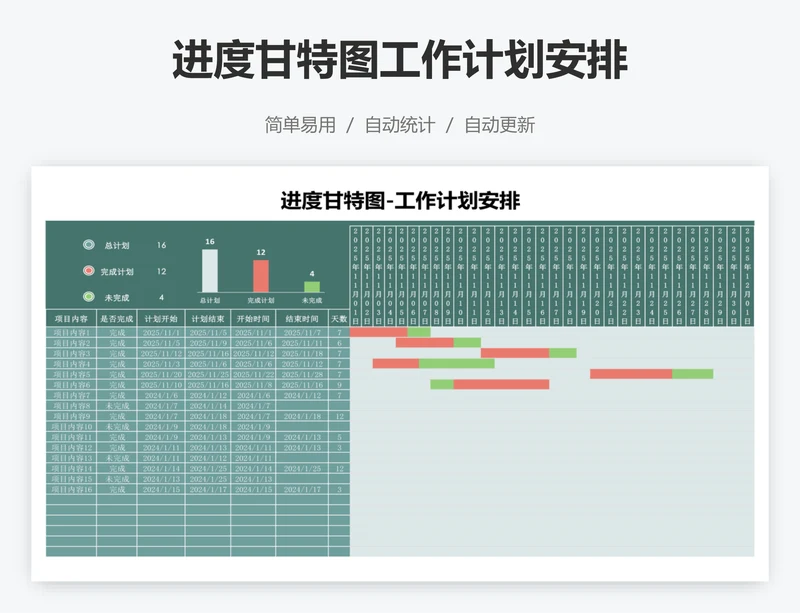The width and height of the screenshot is (800, 613).
Task: Click the sheet title 进度甘特图-工作计划安排
Action: (400, 201)
